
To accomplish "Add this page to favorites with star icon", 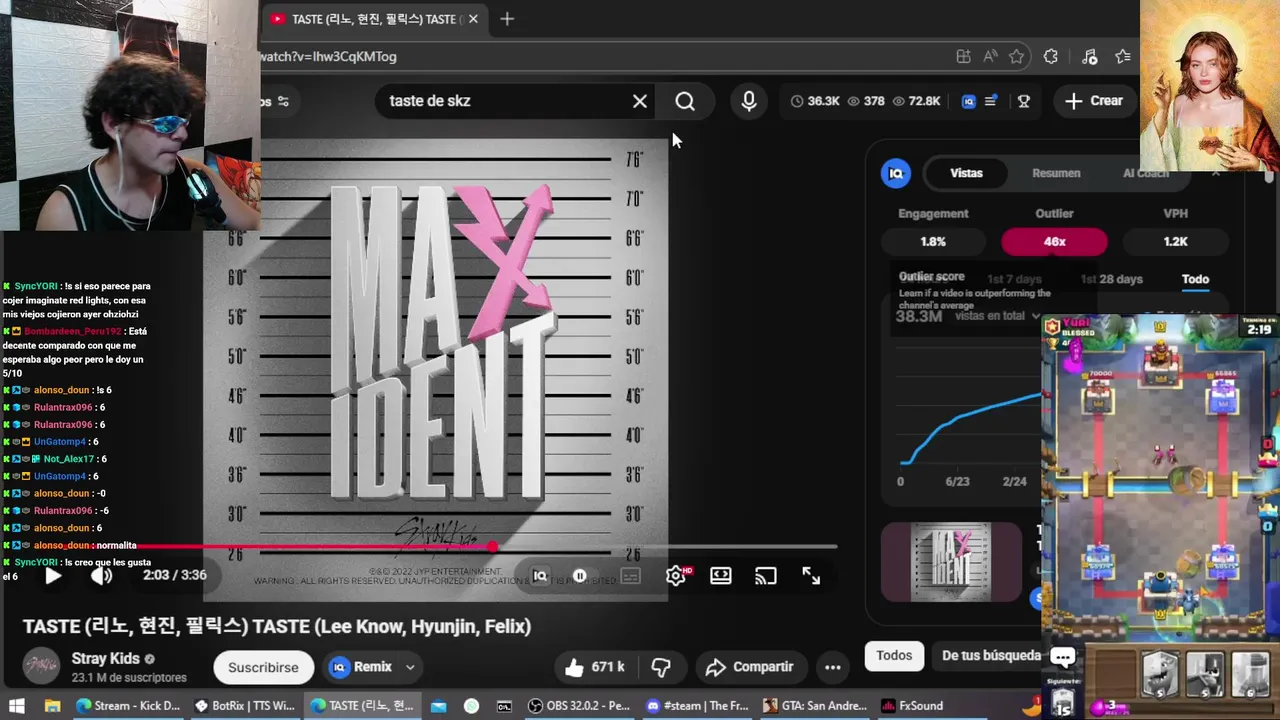I will 1017,57.
